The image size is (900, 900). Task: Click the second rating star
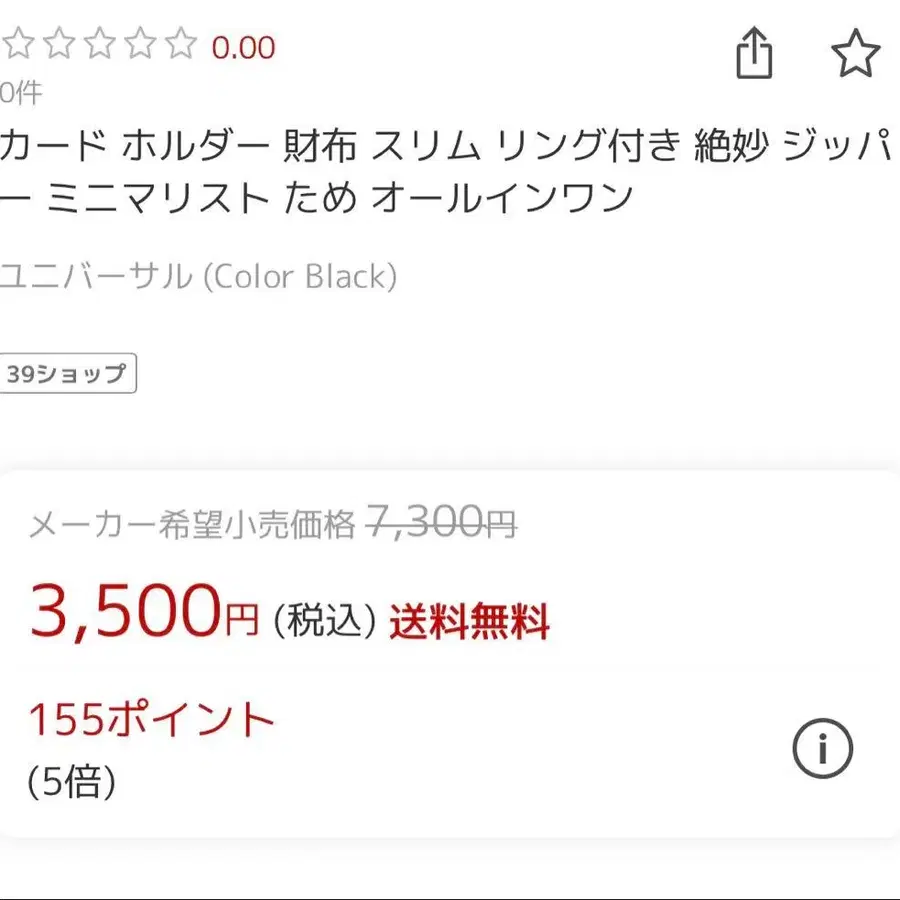pos(59,44)
